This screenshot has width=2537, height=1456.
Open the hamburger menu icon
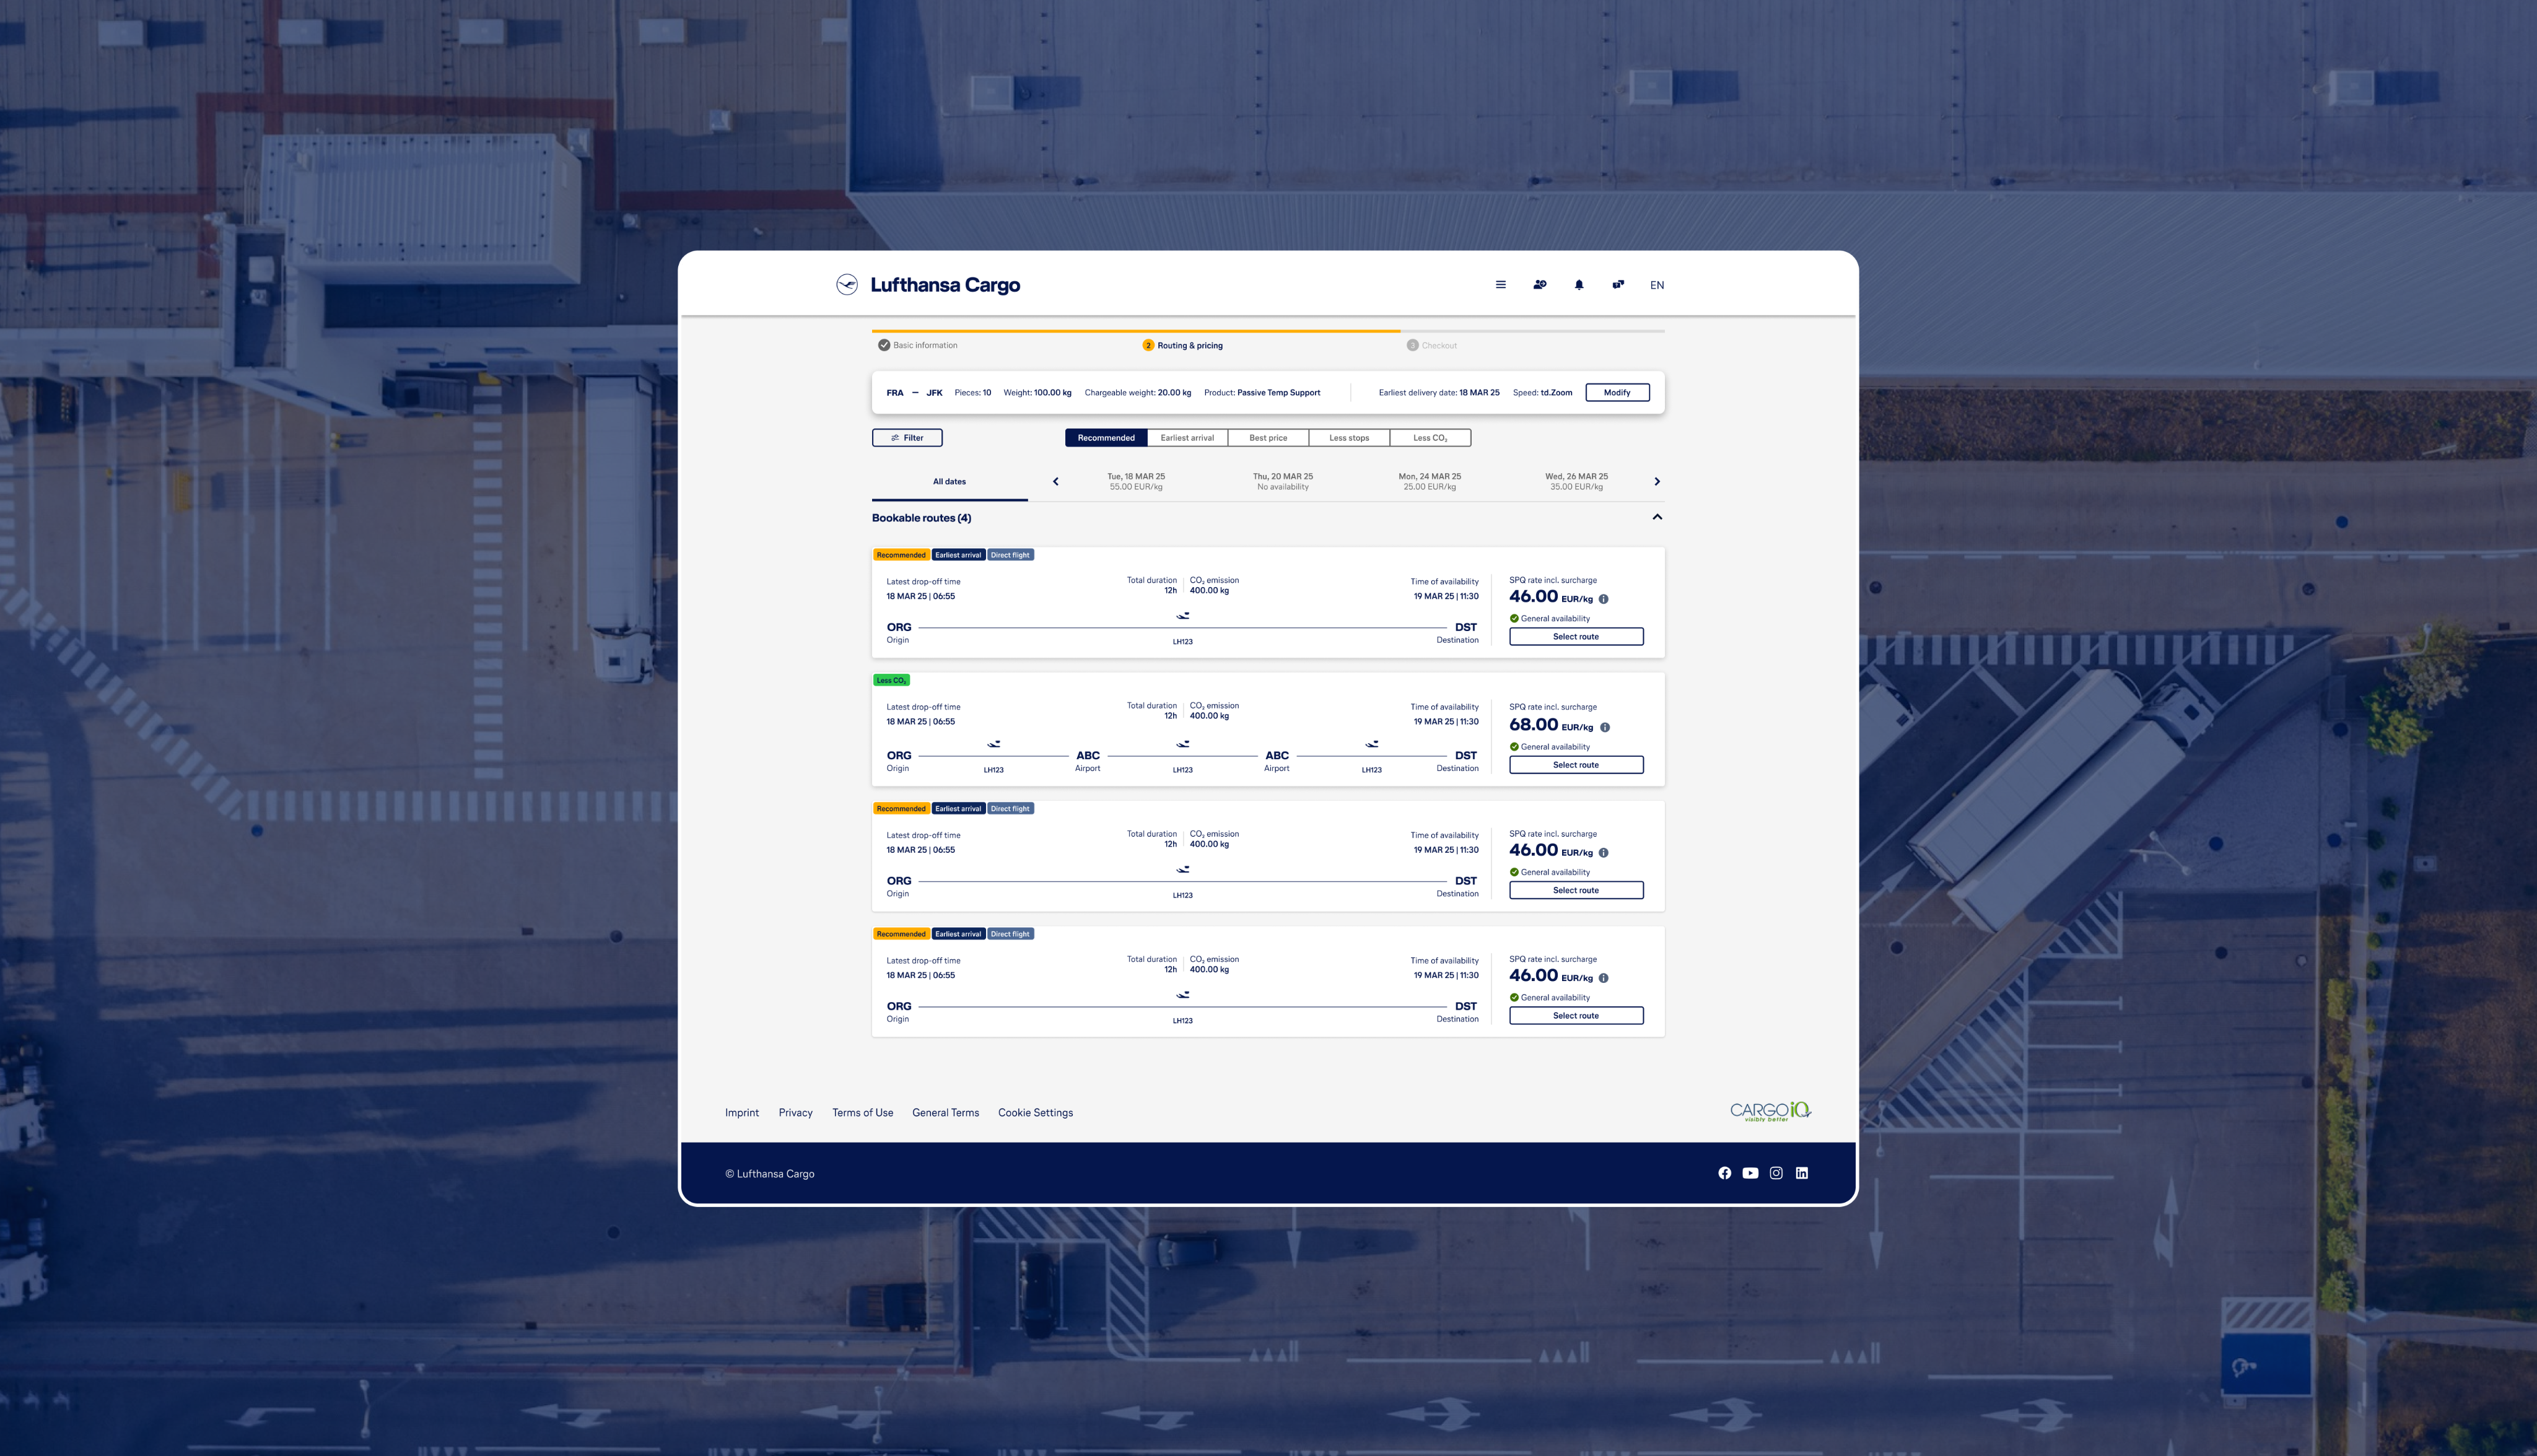pyautogui.click(x=1500, y=285)
